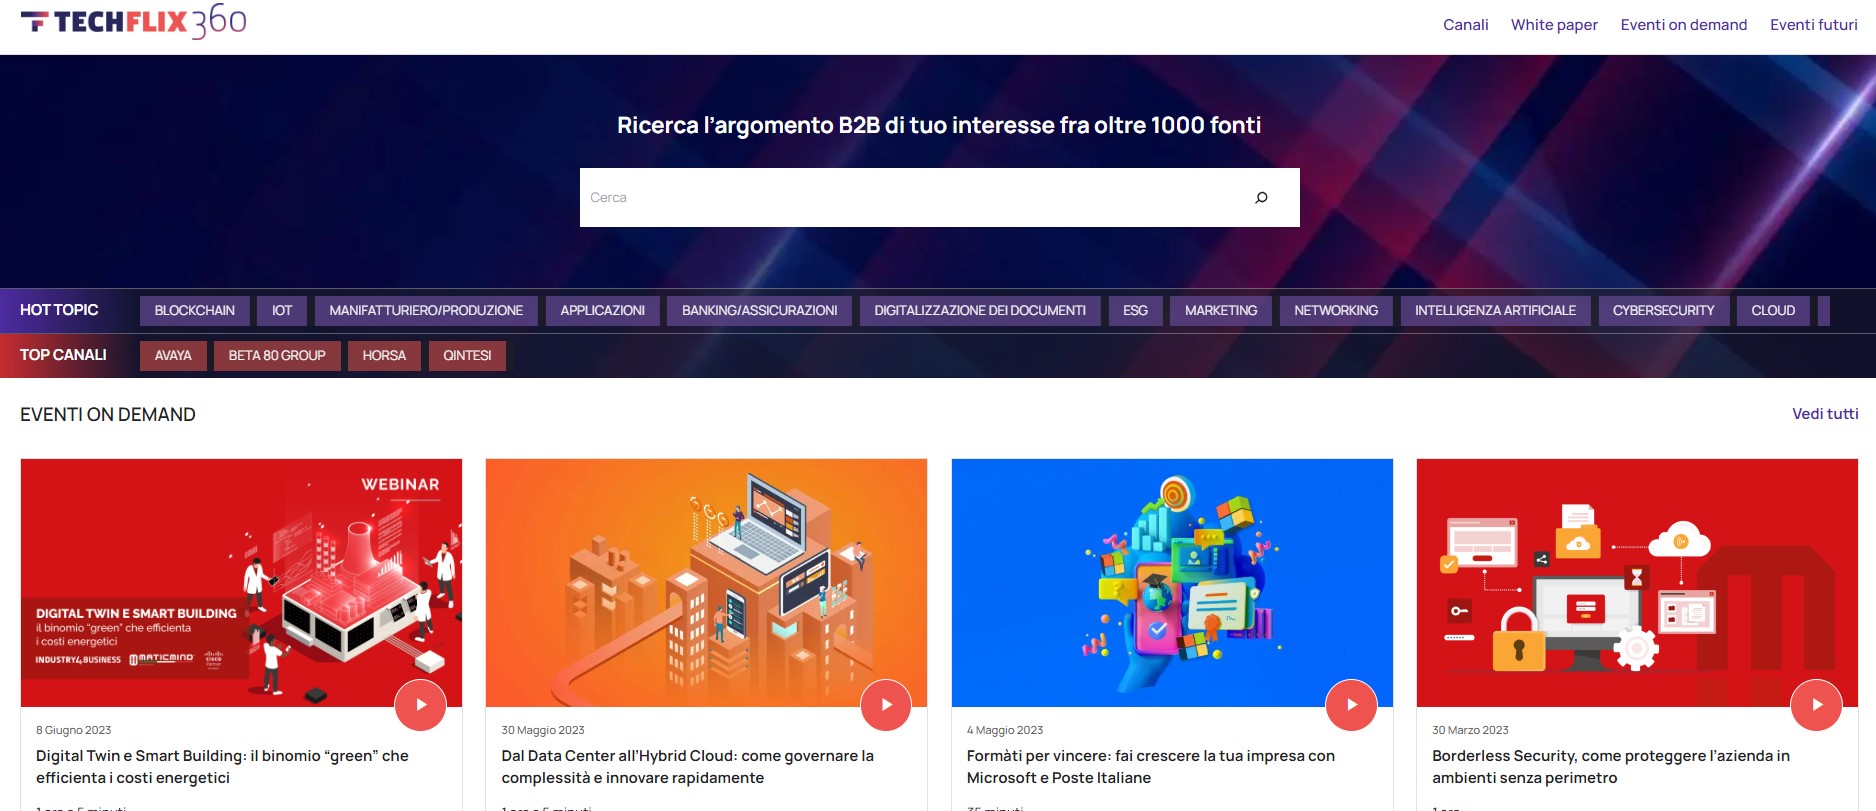
Task: Open the orange Hybrid Cloud event thumbnail
Action: click(x=706, y=583)
